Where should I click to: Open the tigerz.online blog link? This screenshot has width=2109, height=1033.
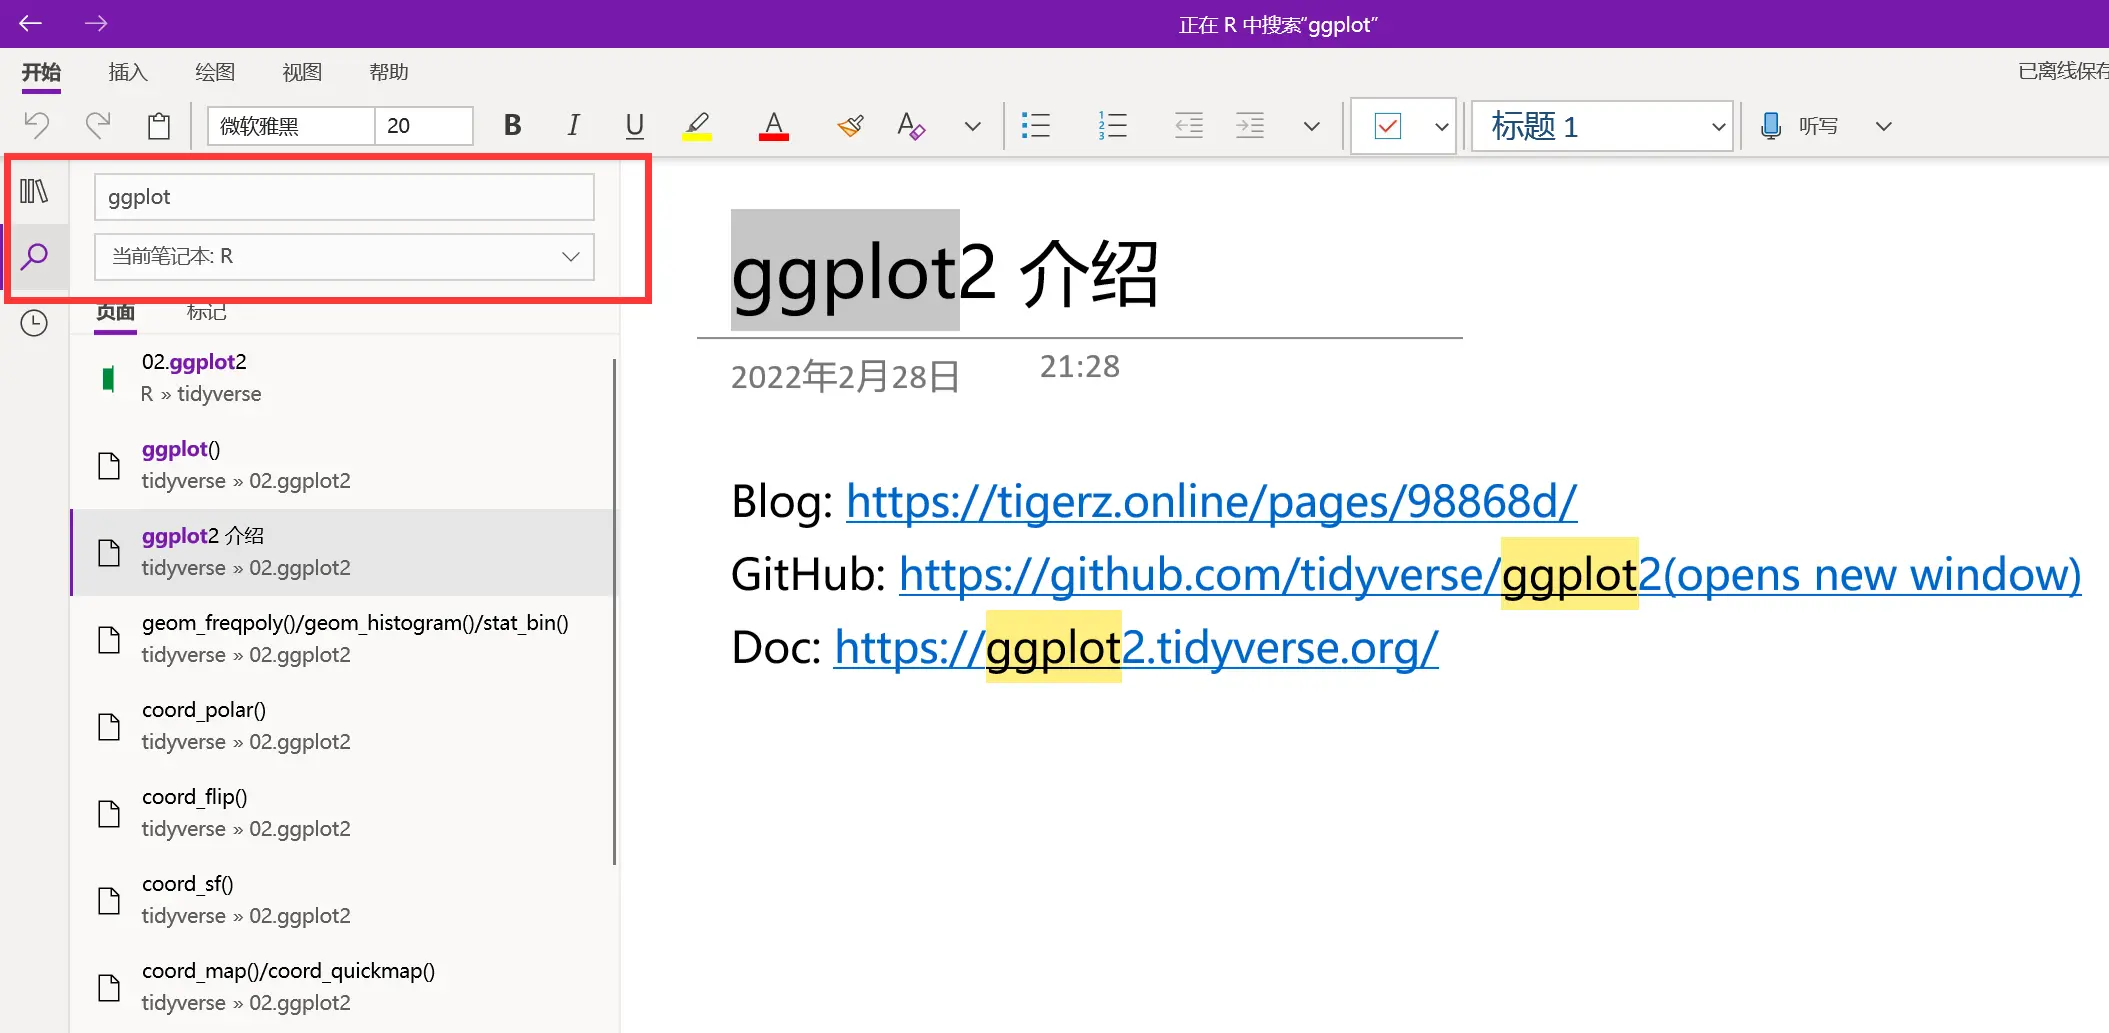pyautogui.click(x=1211, y=502)
